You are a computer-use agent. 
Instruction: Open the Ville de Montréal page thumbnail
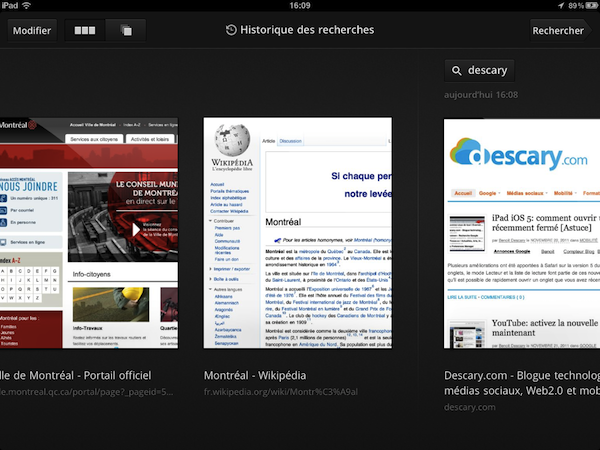coord(89,233)
